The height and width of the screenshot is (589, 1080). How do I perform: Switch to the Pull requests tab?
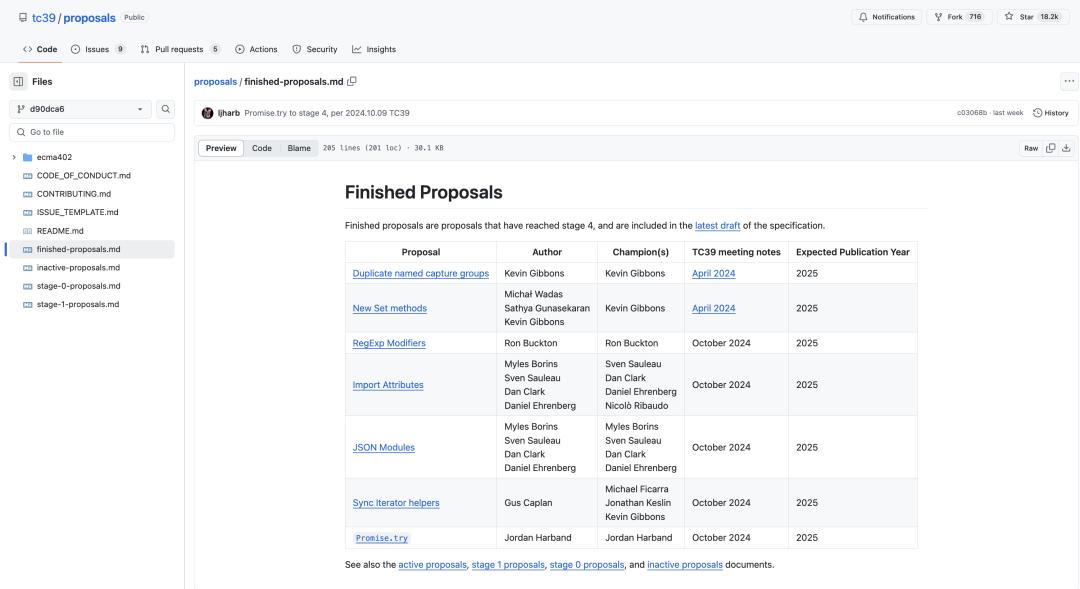click(x=180, y=50)
